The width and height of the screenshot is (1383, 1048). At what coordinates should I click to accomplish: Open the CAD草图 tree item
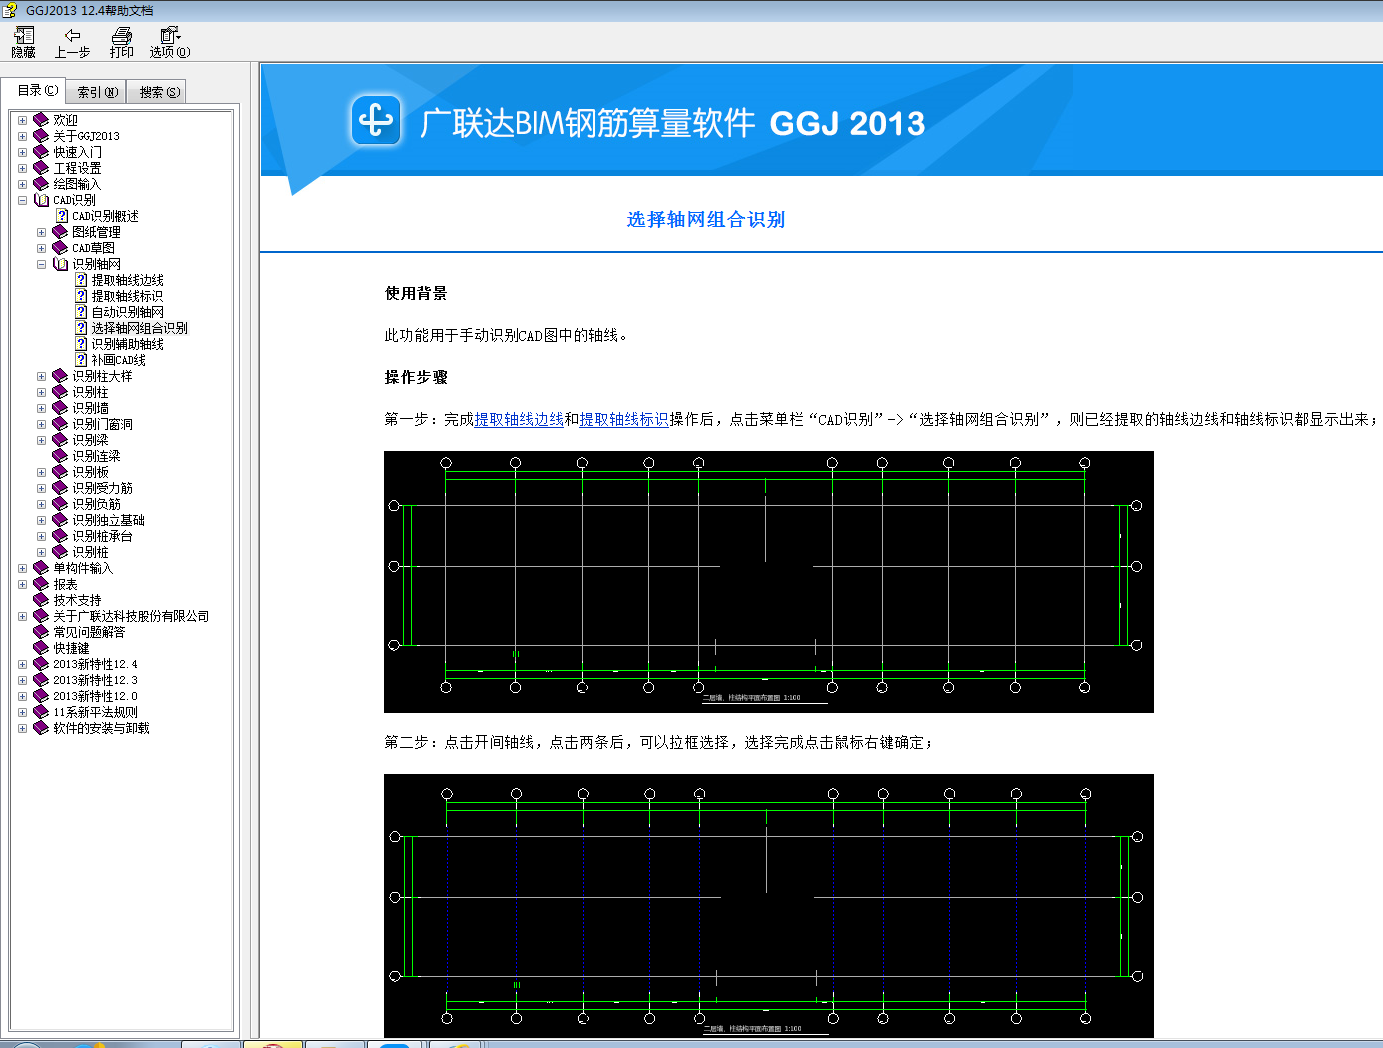93,248
